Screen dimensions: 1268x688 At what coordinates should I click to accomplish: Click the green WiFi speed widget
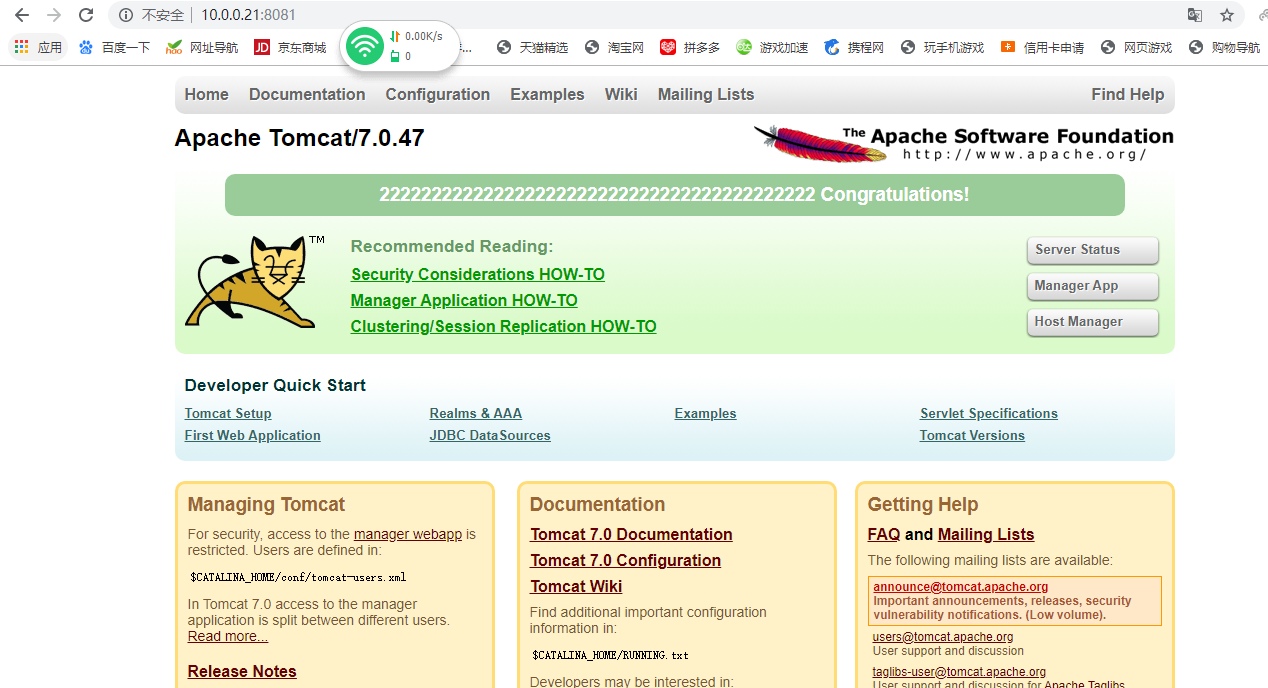[x=400, y=47]
